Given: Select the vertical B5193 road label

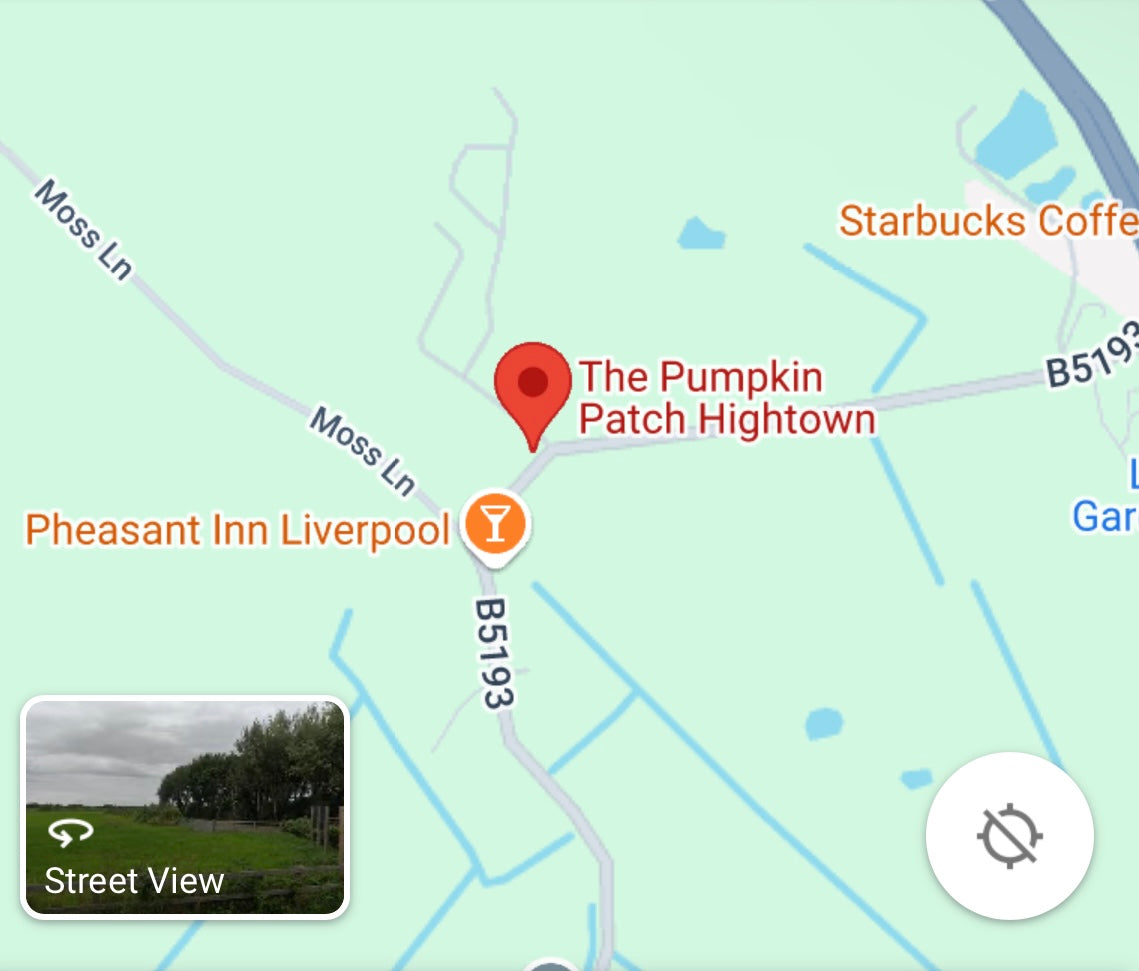Looking at the screenshot, I should pyautogui.click(x=494, y=654).
